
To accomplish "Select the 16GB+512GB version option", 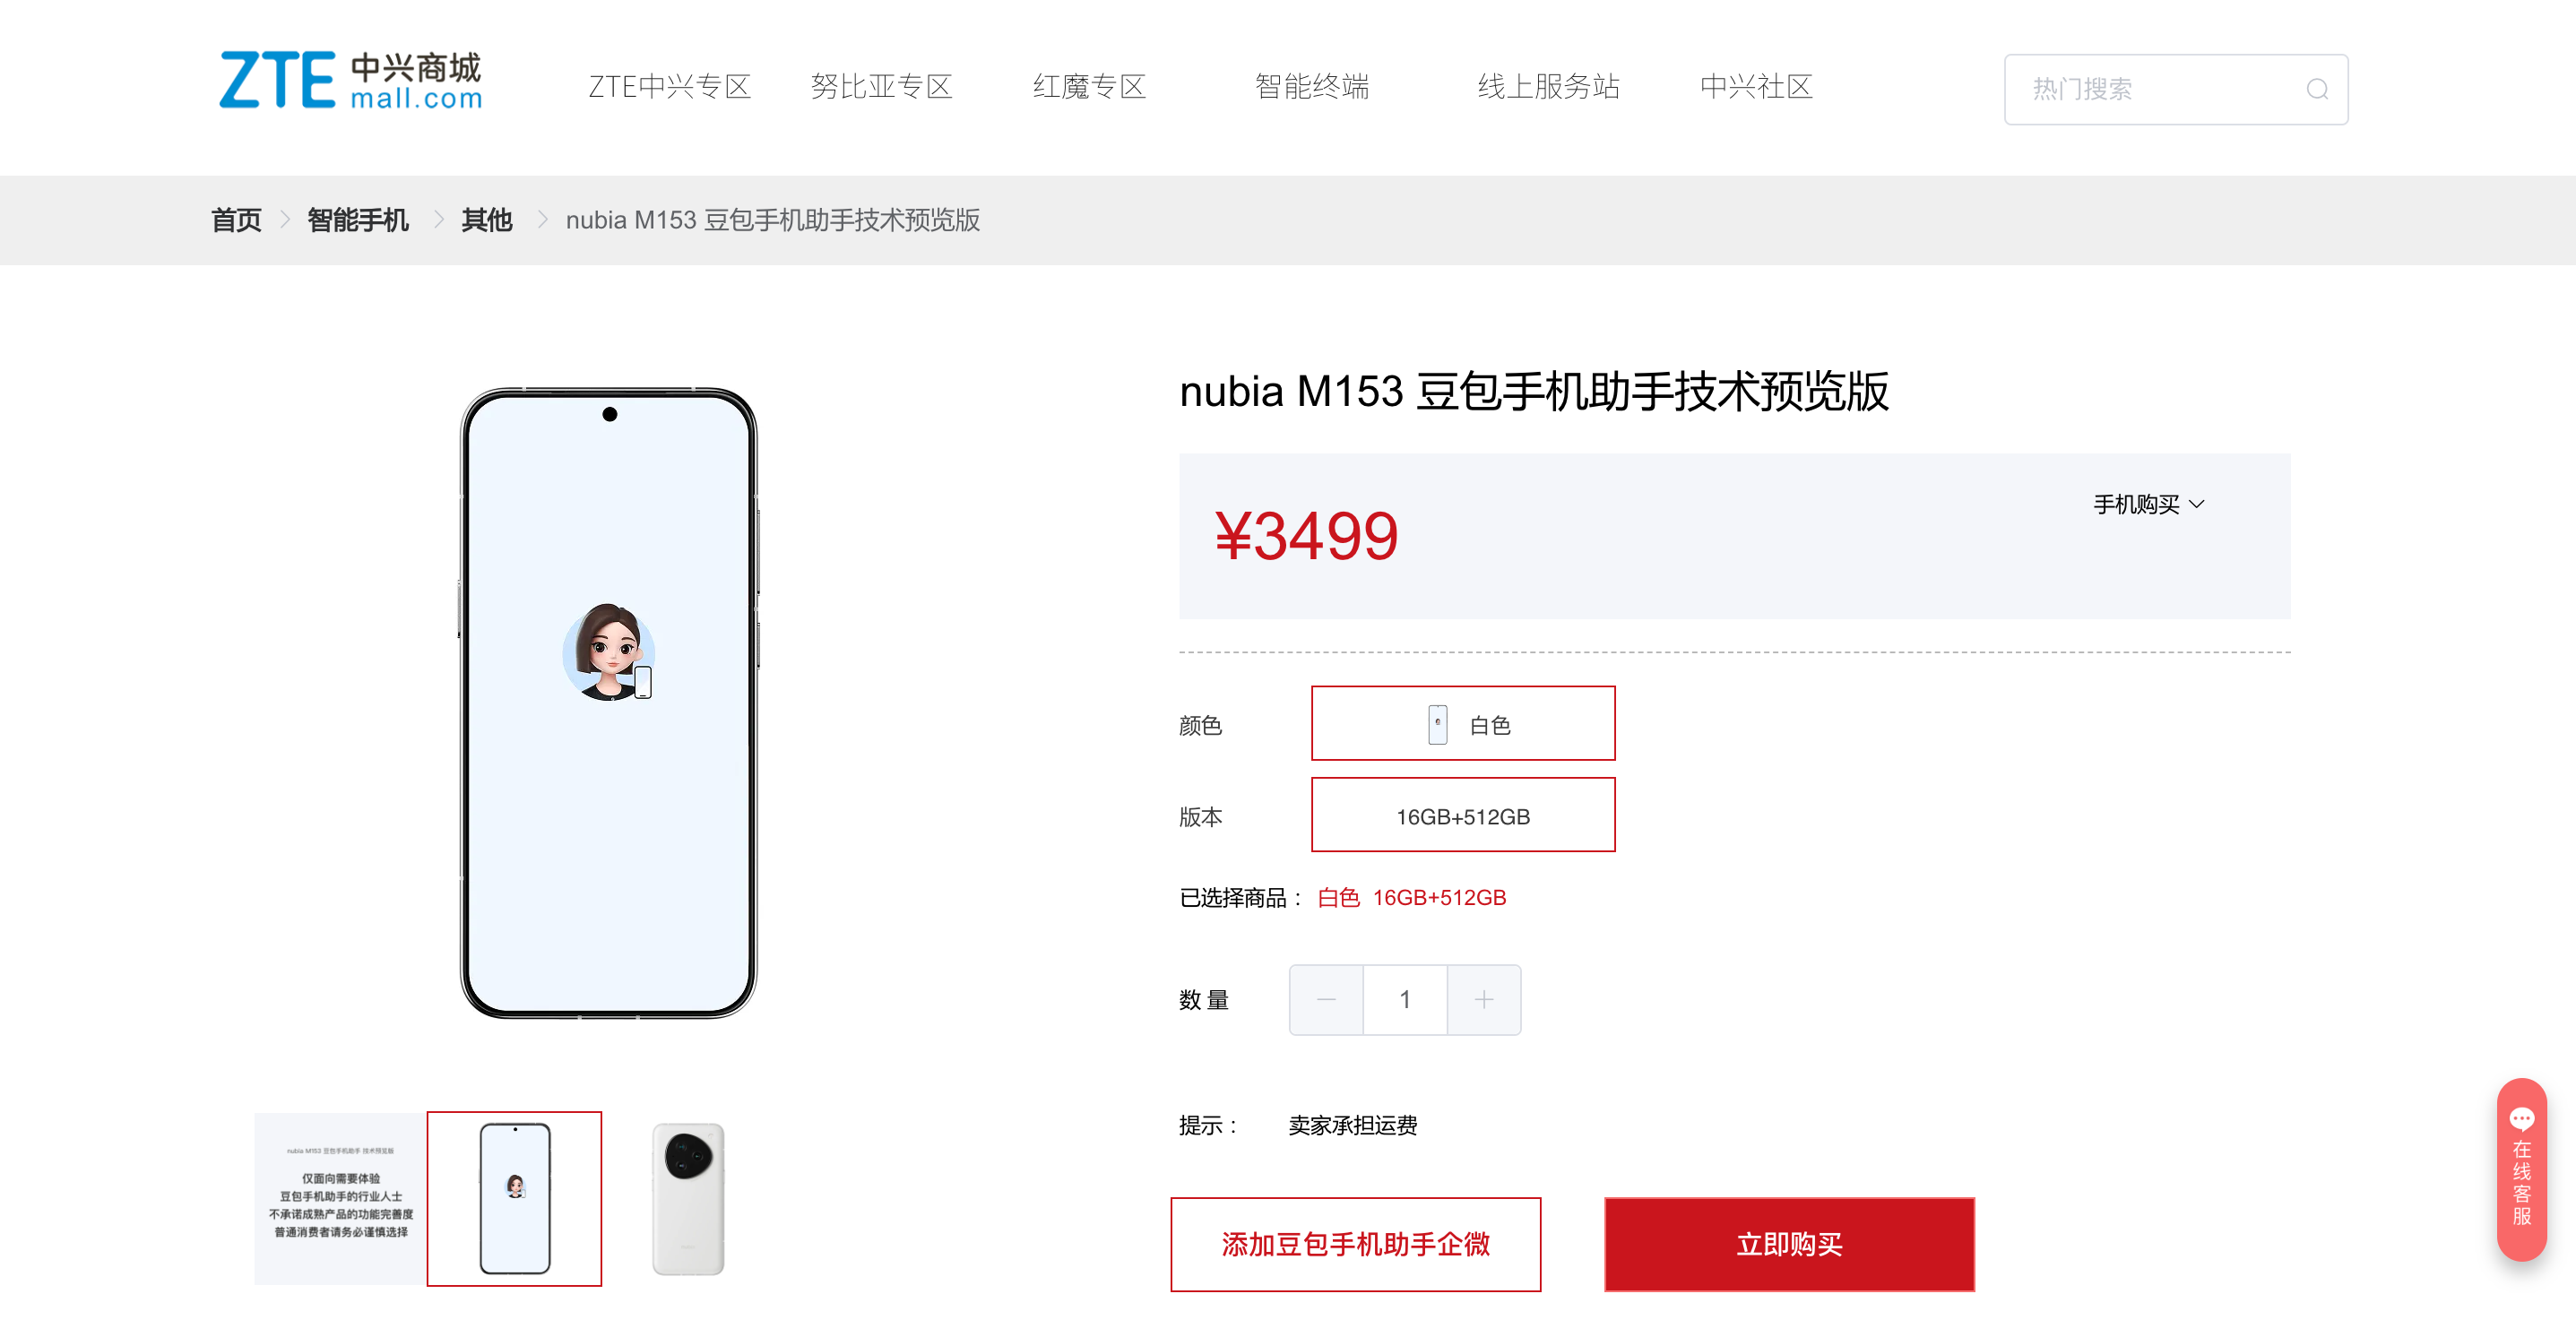I will click(1463, 815).
